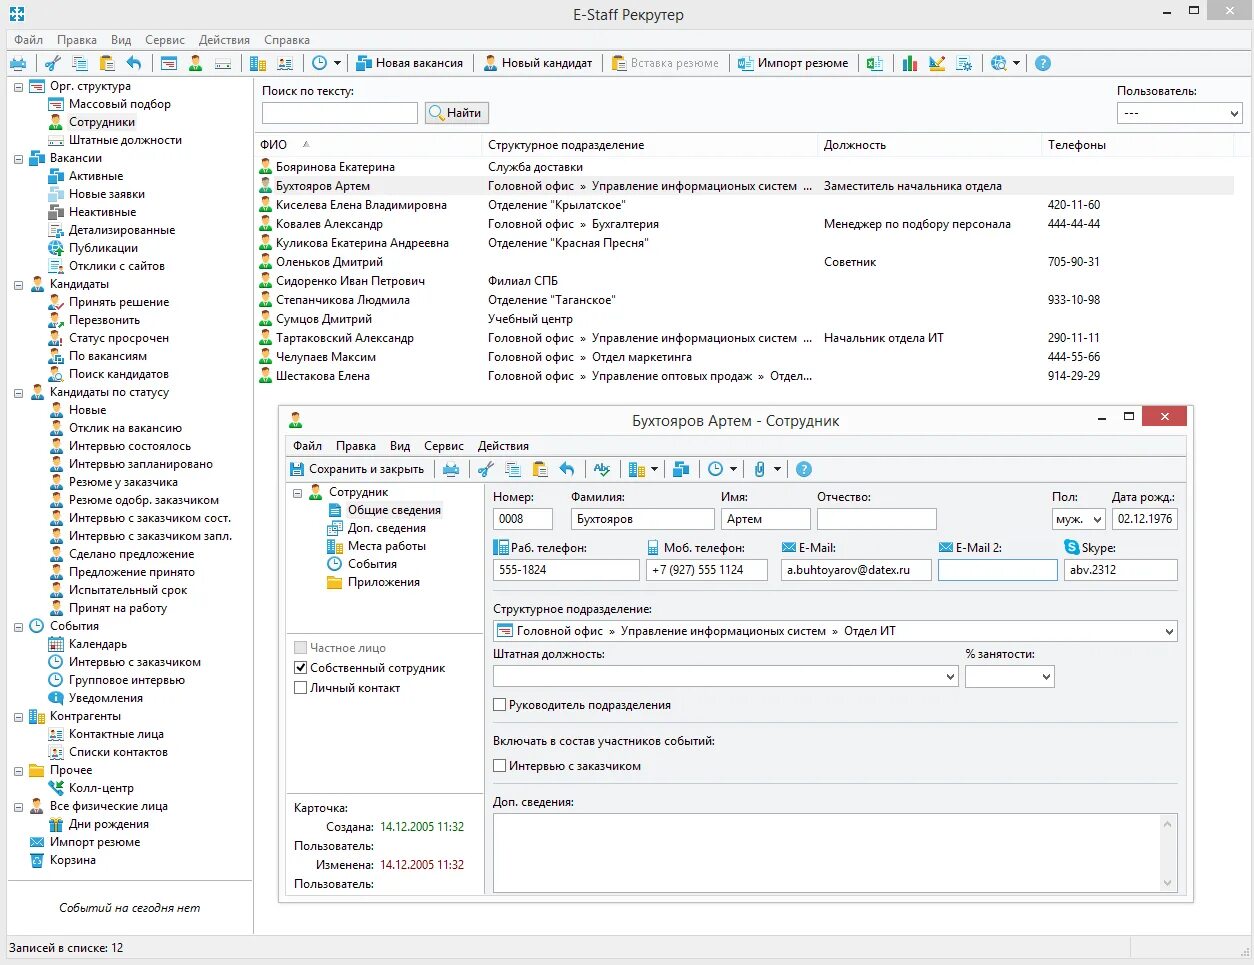Image resolution: width=1254 pixels, height=965 pixels.
Task: Click the chart with pencil icon
Action: [937, 63]
